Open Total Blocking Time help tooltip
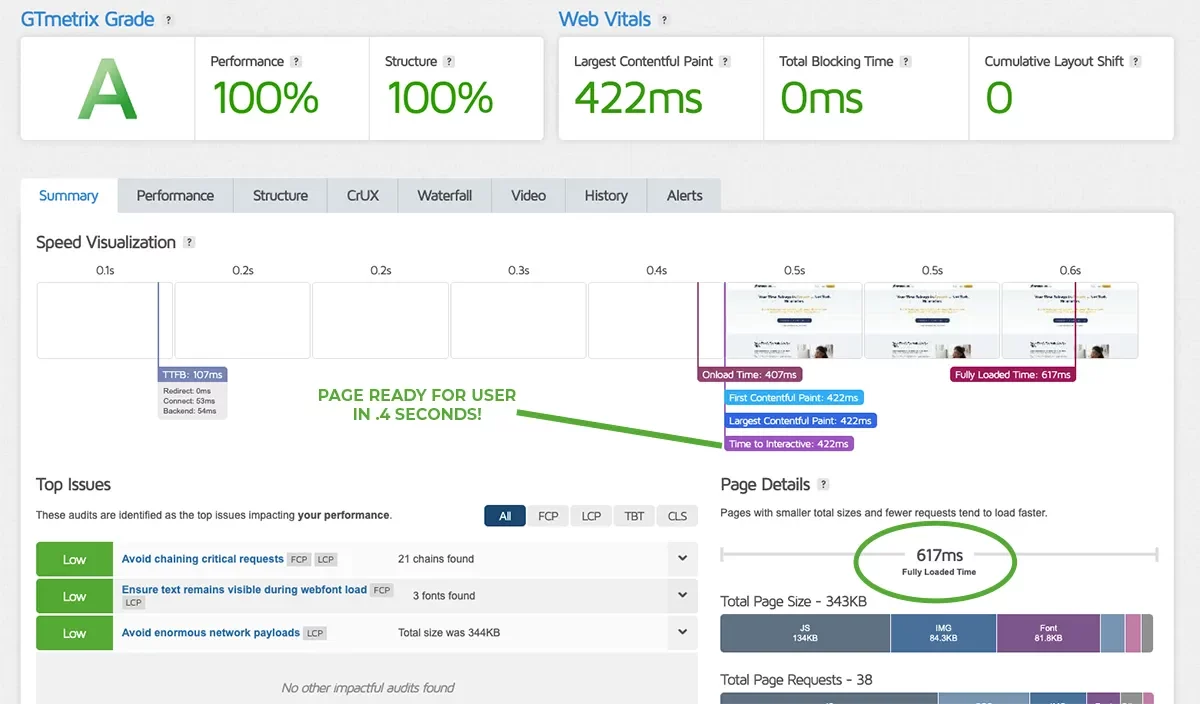 point(905,62)
